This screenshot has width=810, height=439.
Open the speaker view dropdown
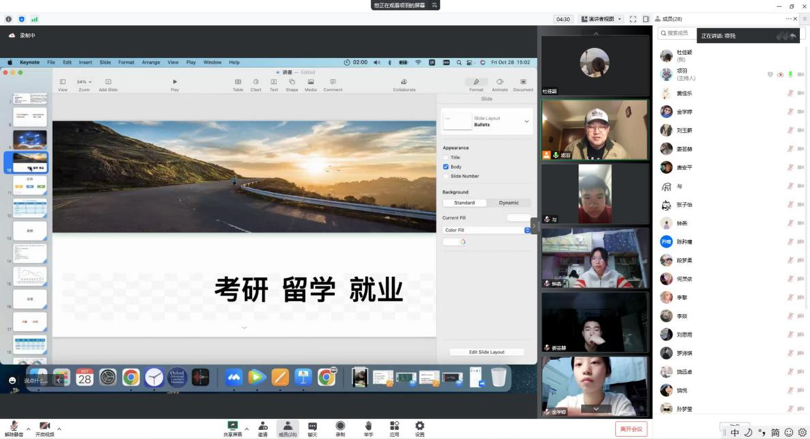[602, 19]
